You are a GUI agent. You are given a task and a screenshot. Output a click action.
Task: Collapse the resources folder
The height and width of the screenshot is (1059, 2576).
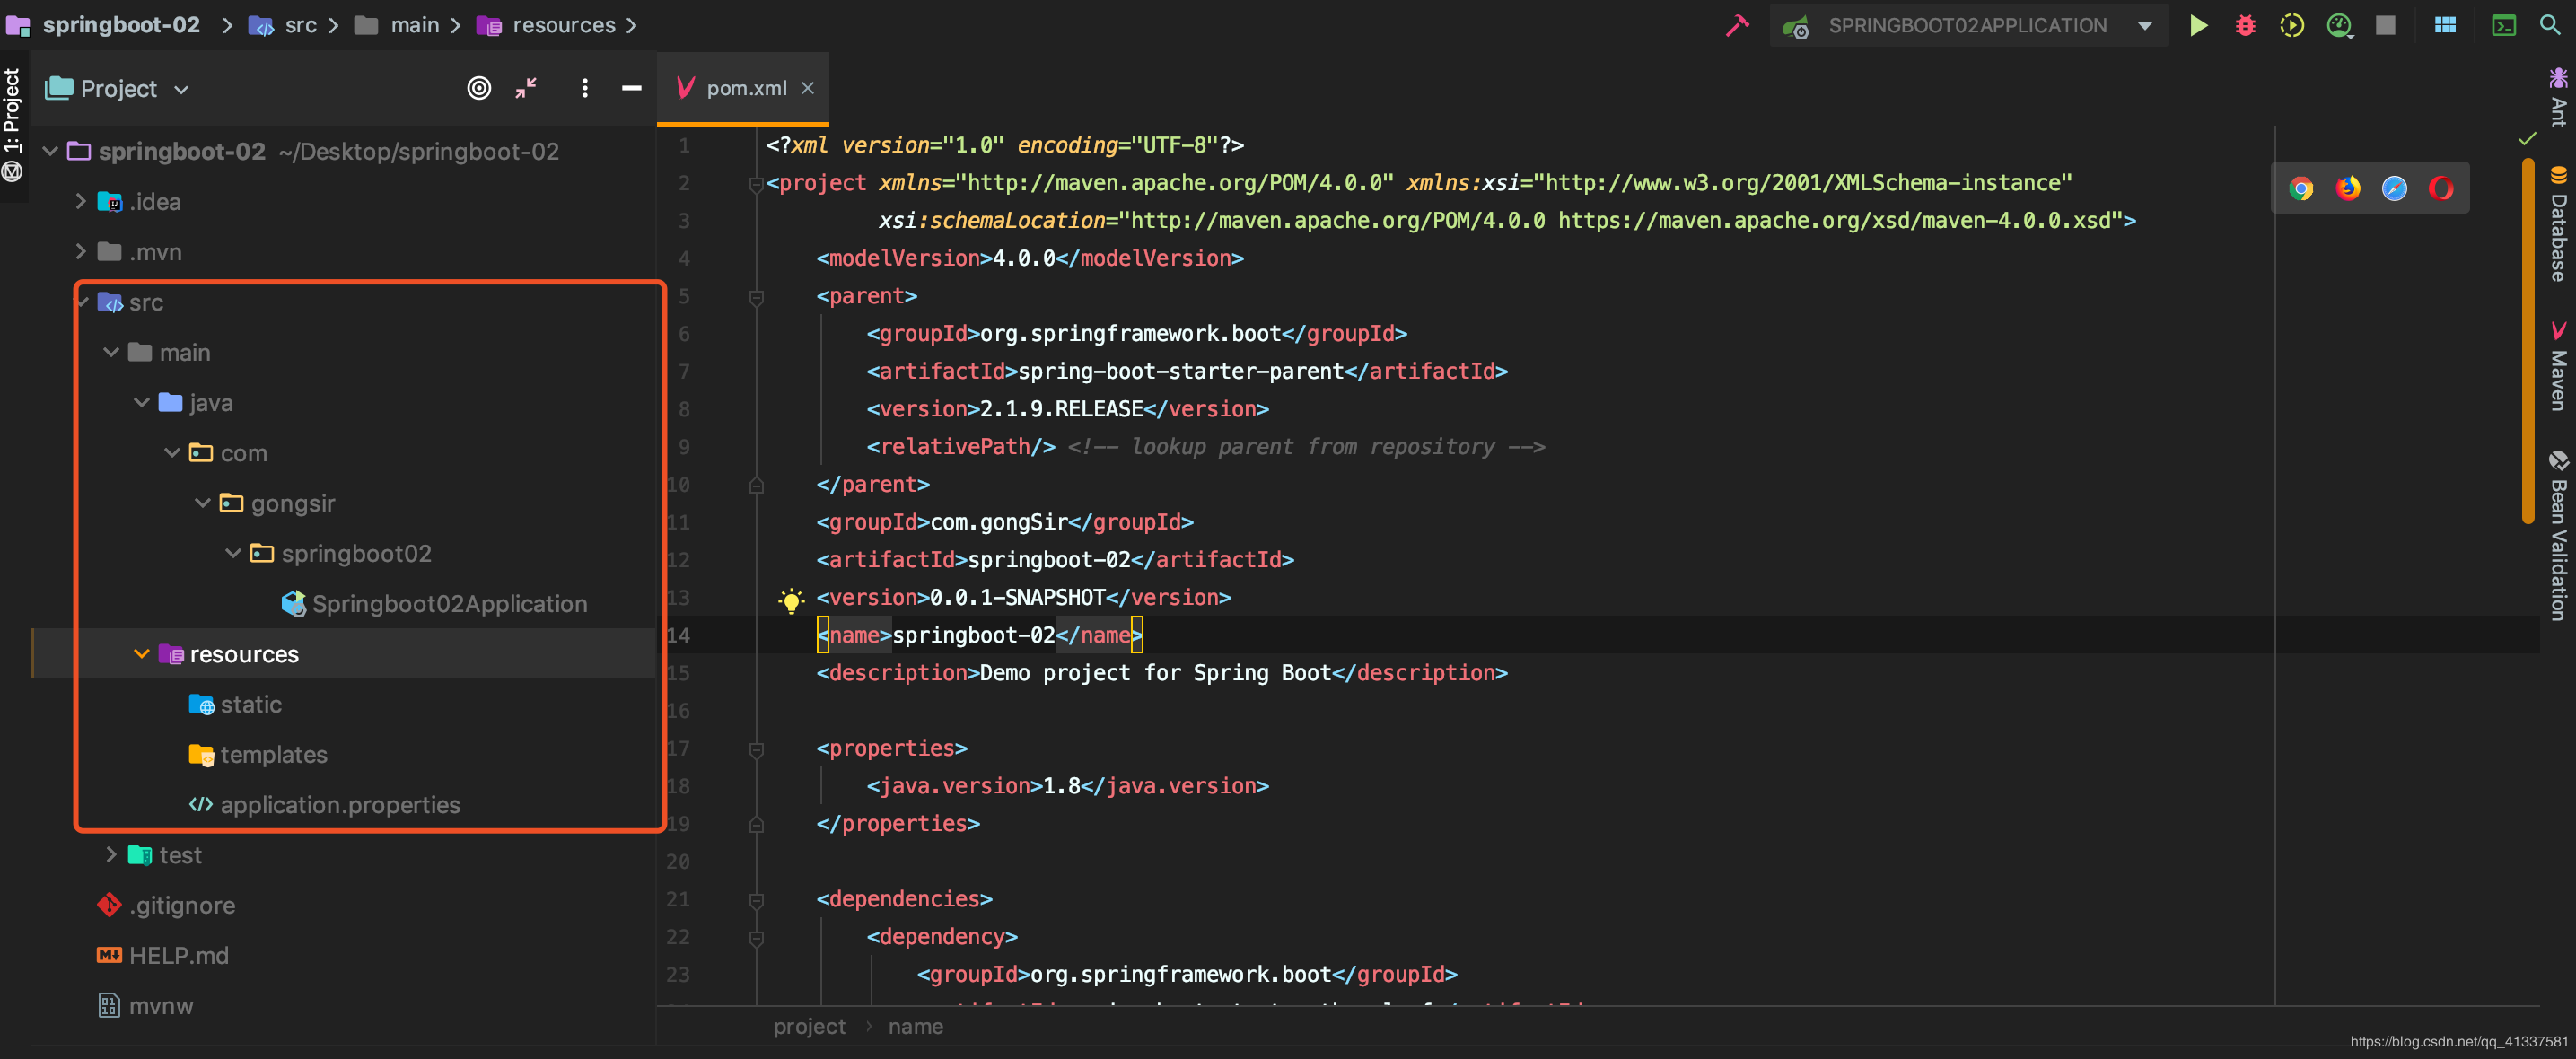click(141, 654)
